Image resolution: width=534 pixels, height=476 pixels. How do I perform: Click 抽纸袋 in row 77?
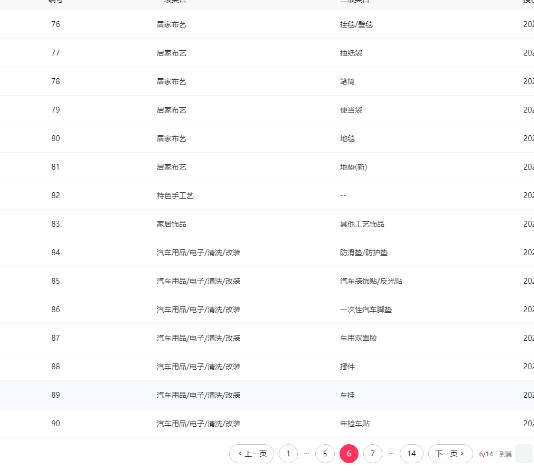point(351,53)
